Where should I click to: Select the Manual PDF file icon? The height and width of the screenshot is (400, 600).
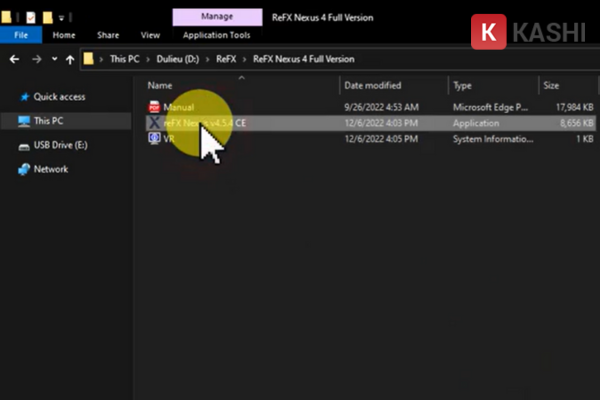(x=154, y=107)
